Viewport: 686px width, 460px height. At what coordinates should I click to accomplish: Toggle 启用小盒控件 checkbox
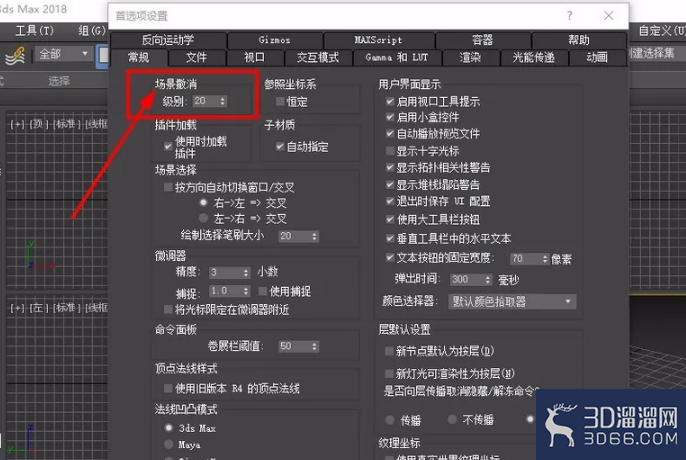[390, 117]
